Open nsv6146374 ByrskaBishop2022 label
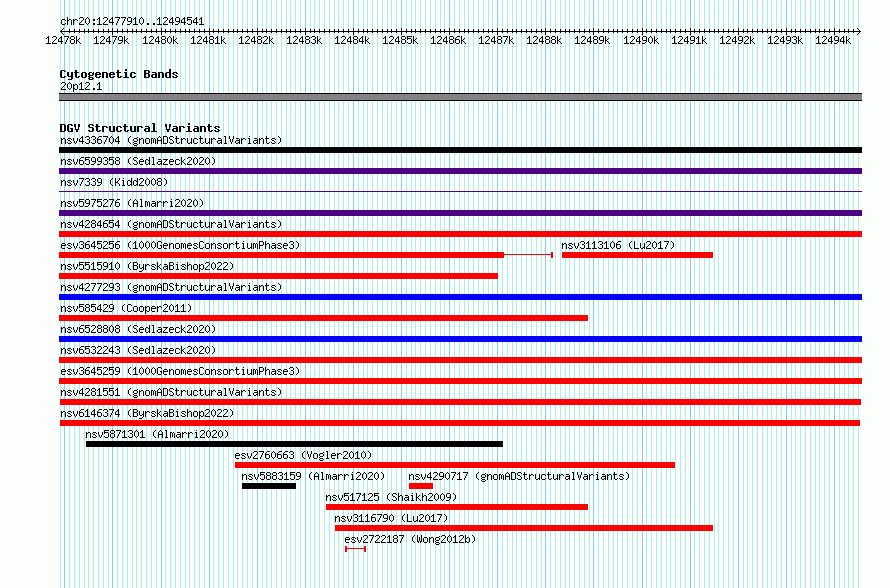Viewport: 890px width, 588px height. [147, 413]
